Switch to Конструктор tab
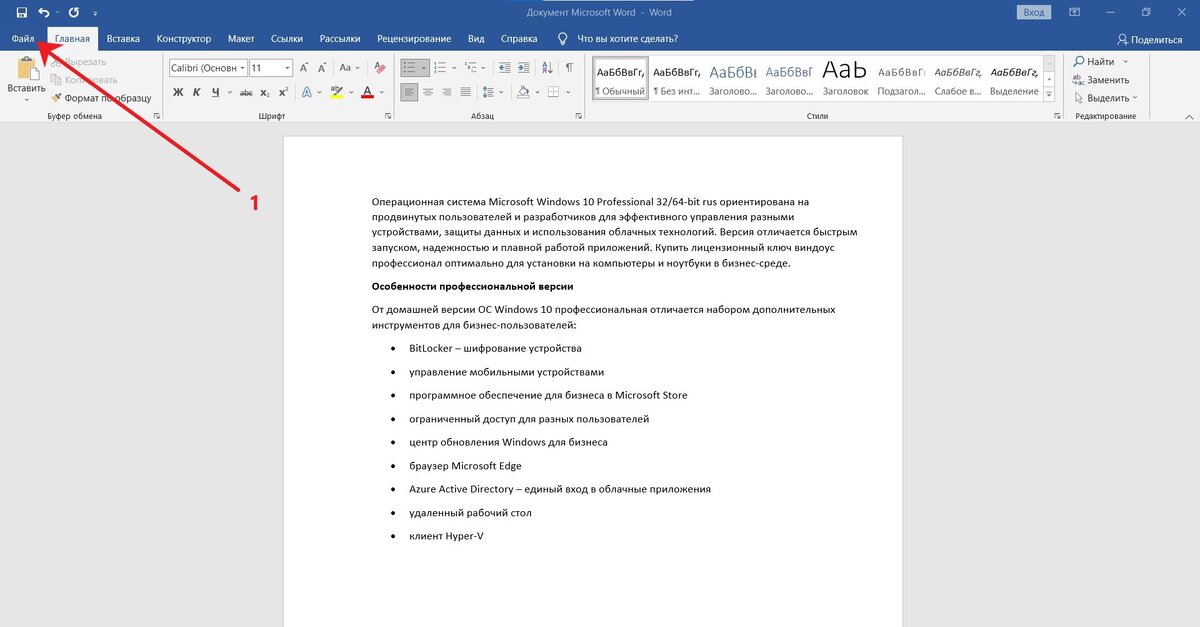 (x=184, y=38)
